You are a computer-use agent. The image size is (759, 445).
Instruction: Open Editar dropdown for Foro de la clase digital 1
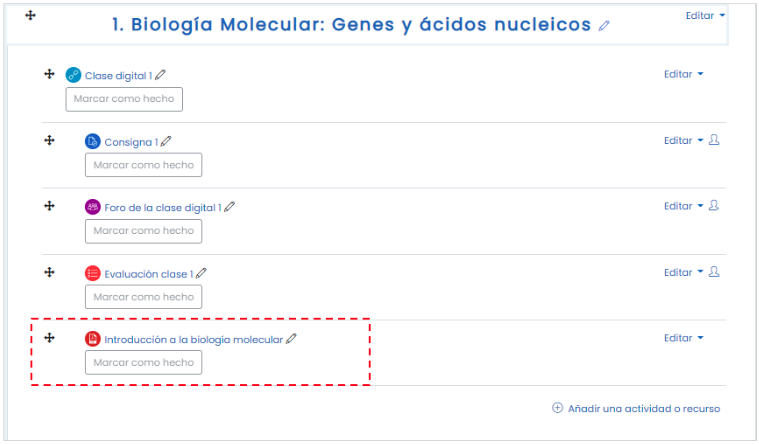coord(683,206)
